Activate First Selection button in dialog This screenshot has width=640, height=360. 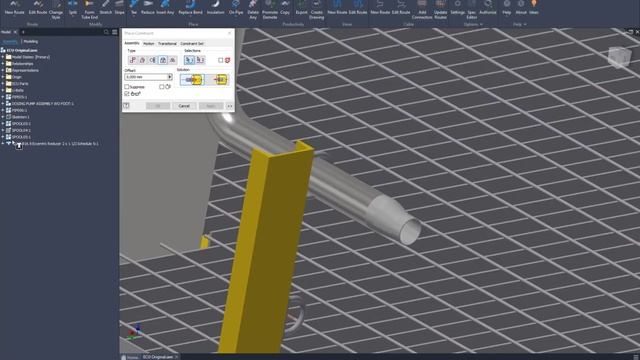click(189, 60)
